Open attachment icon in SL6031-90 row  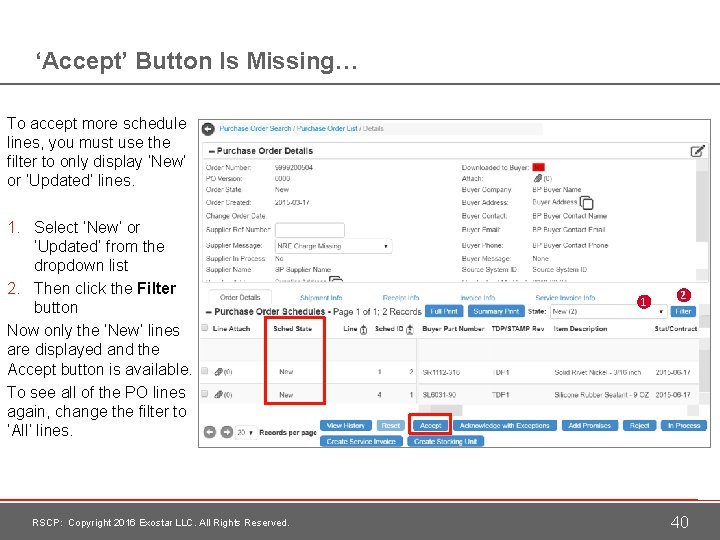(219, 394)
